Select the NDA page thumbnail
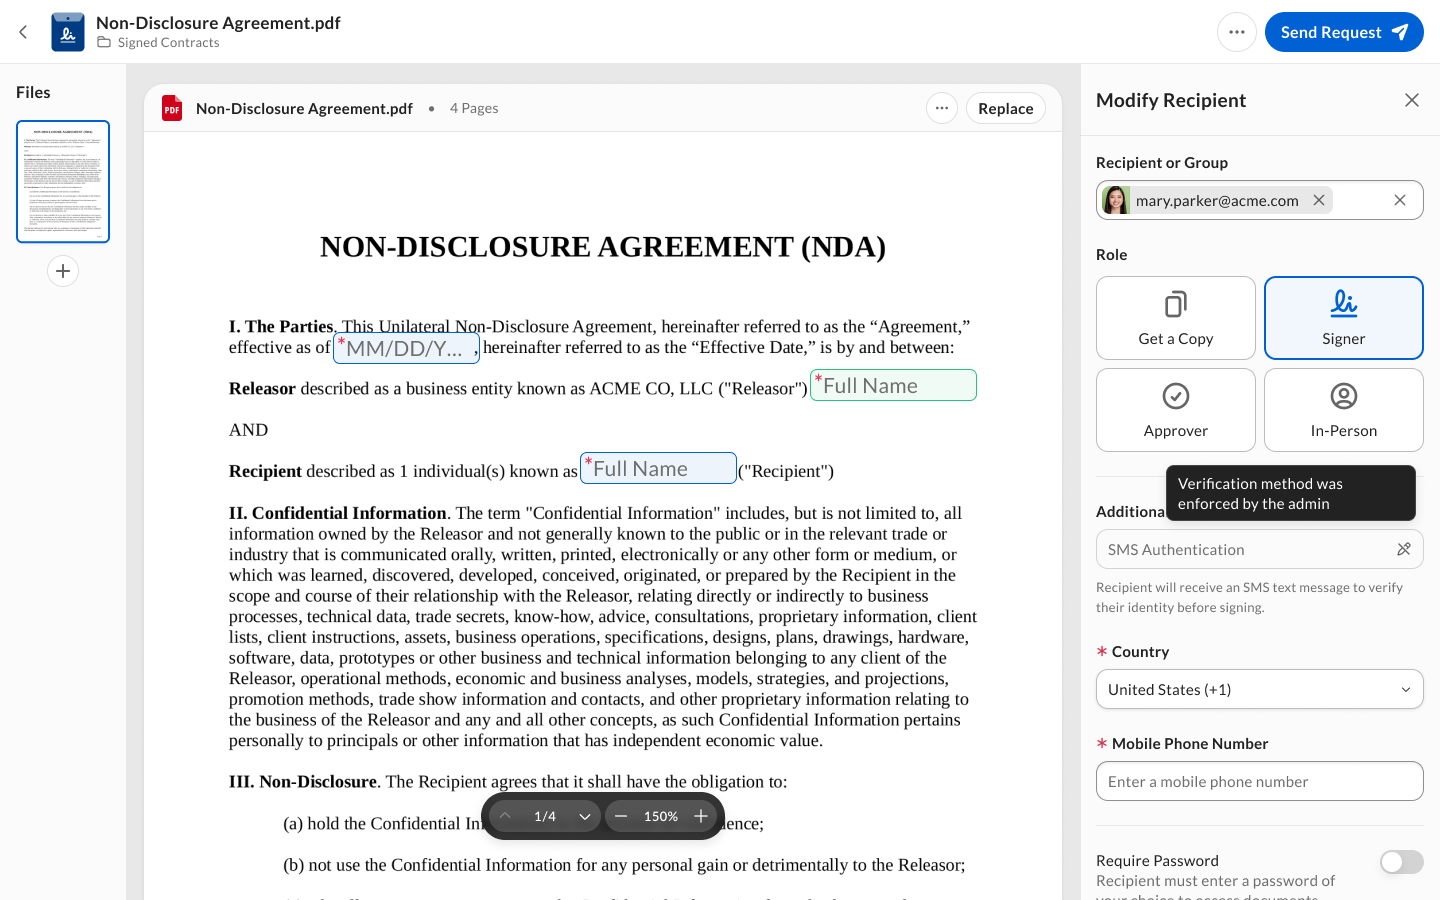The image size is (1440, 900). (x=63, y=182)
